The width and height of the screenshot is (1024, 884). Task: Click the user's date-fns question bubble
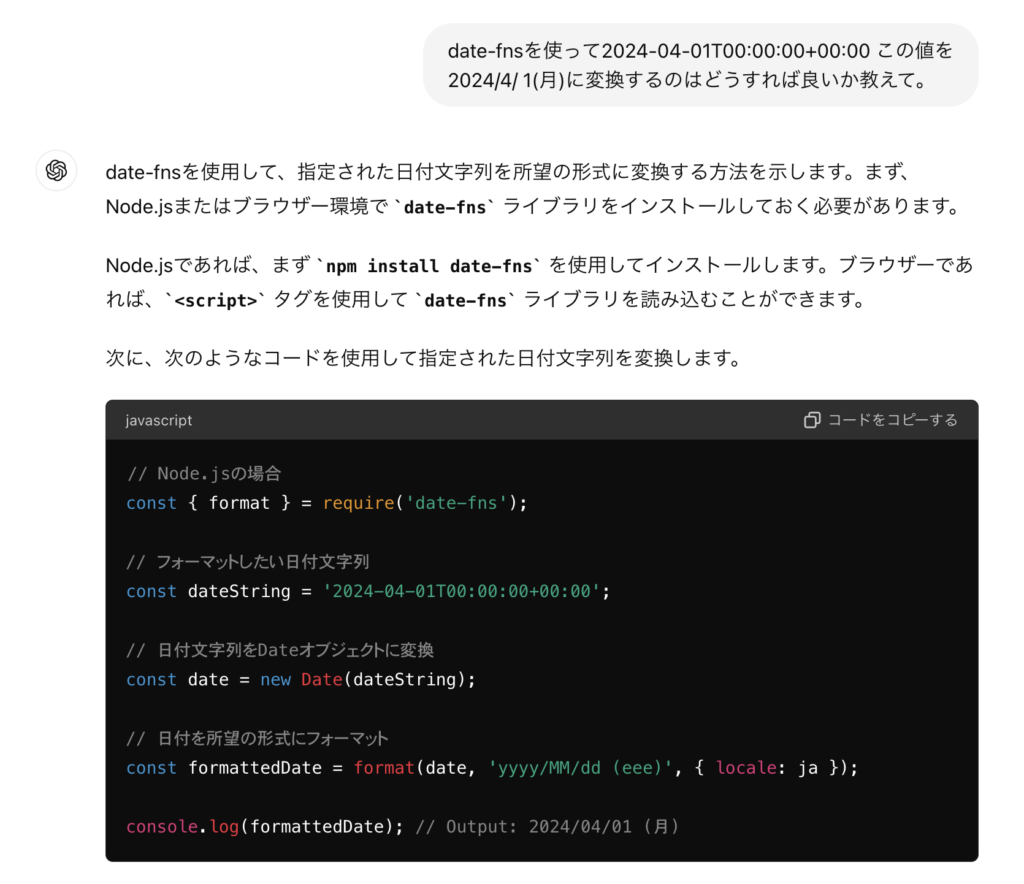(x=700, y=65)
